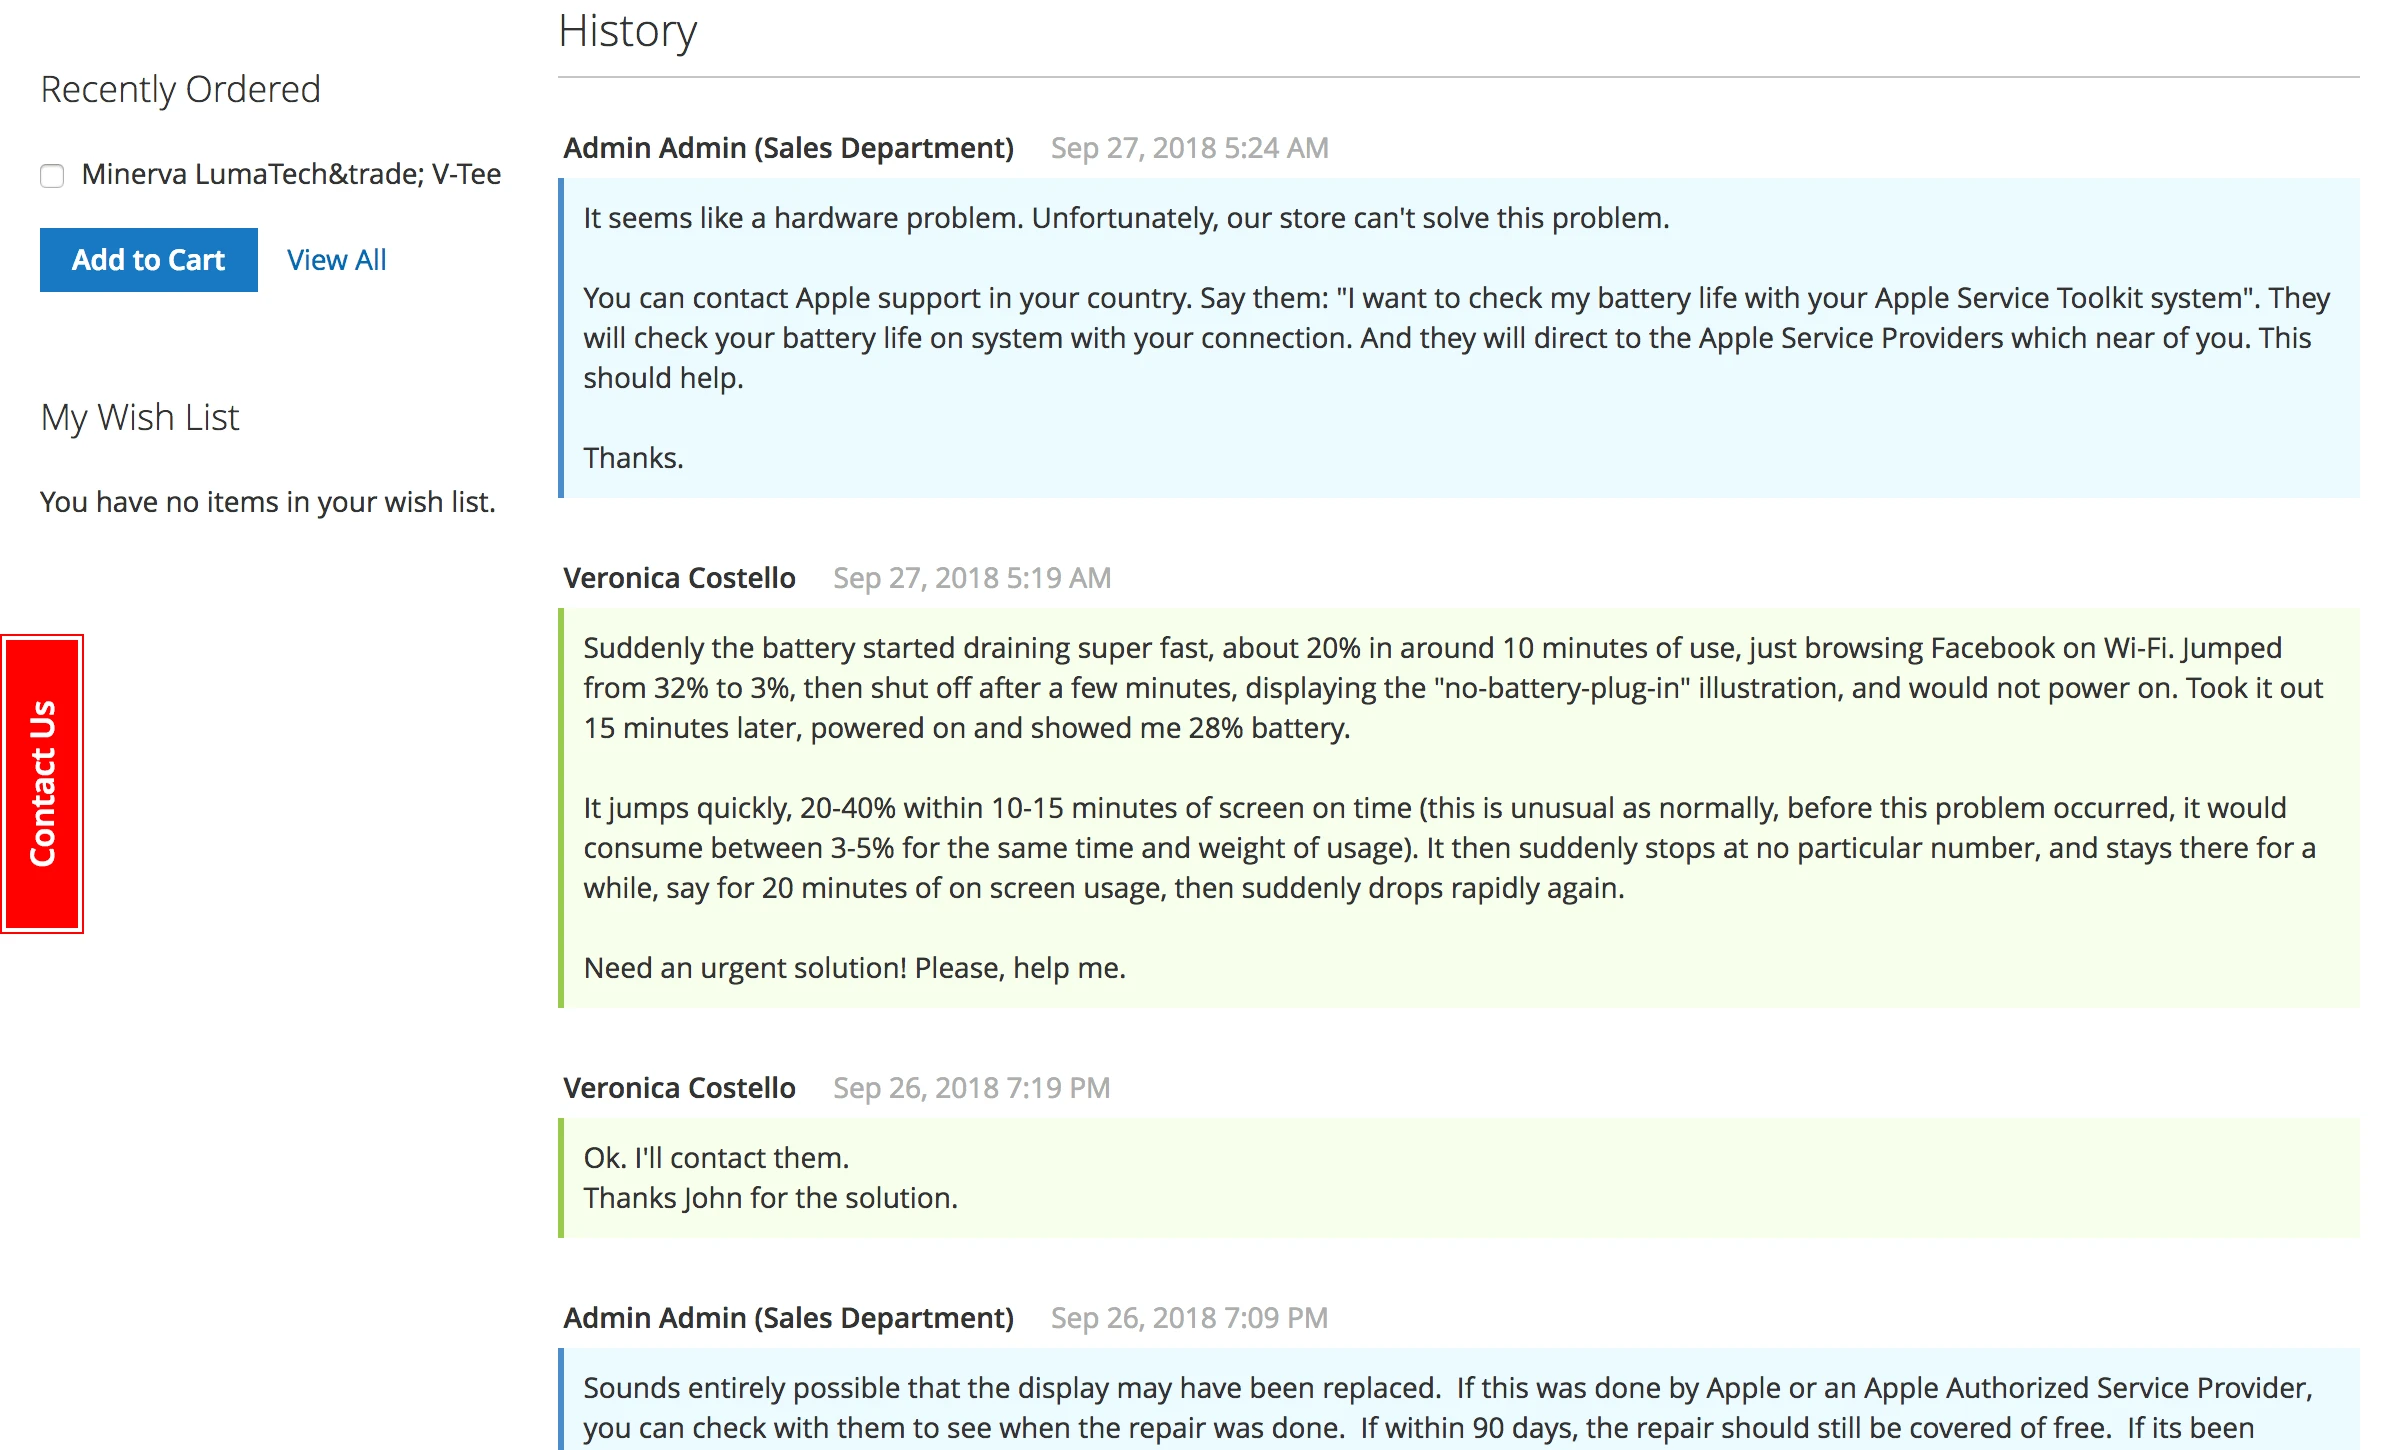Click the Minerva LumaTech V-Tee product name
The width and height of the screenshot is (2400, 1450).
(291, 174)
